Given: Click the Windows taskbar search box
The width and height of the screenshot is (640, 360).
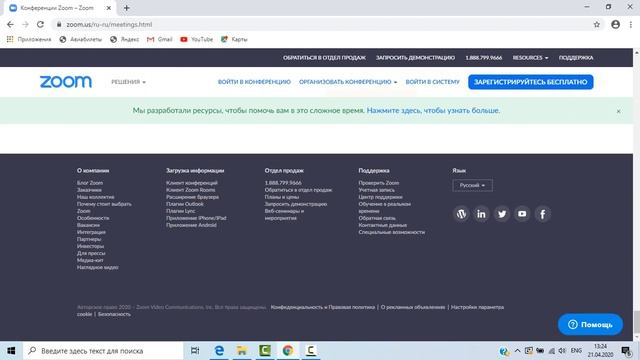Looking at the screenshot, I should pyautogui.click(x=103, y=351).
